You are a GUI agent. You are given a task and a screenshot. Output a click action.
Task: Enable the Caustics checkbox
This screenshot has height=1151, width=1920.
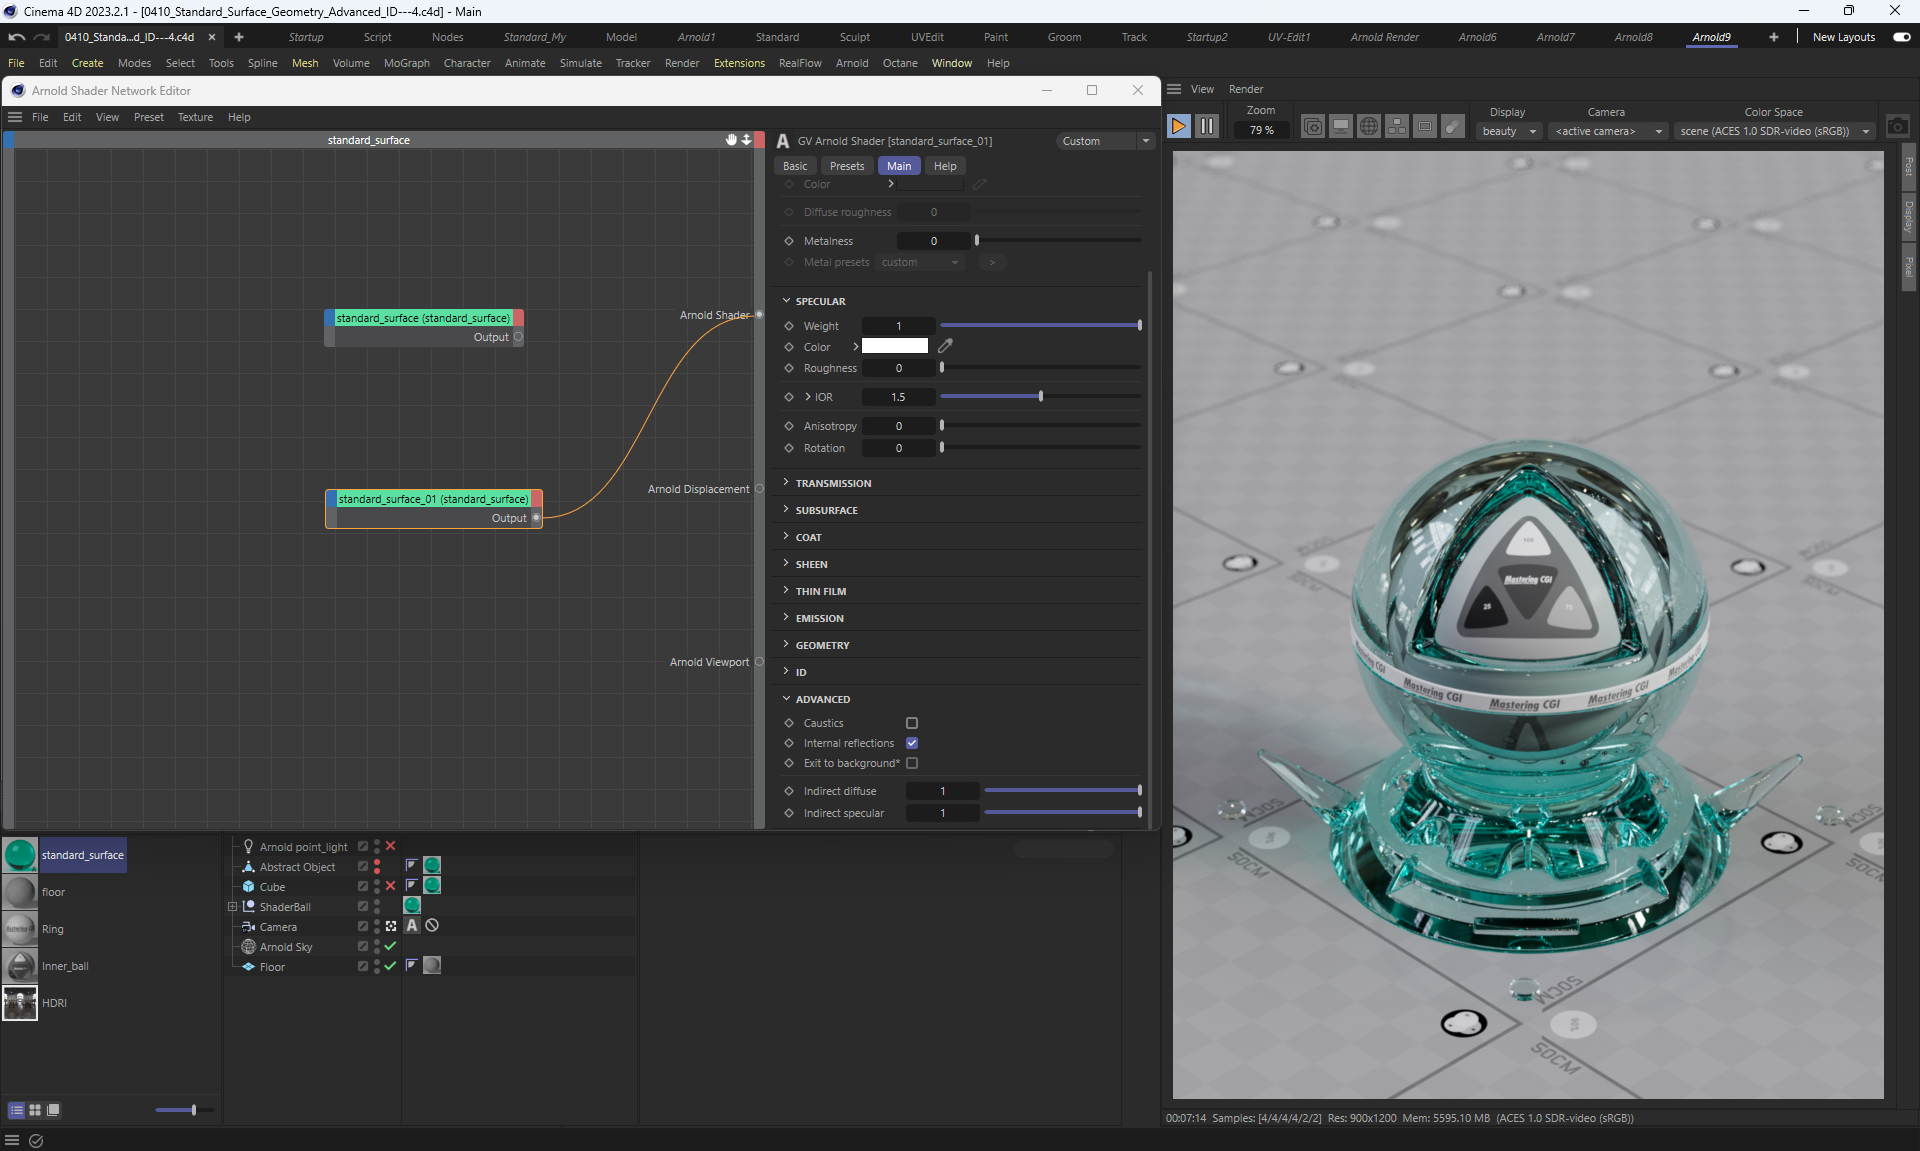tap(912, 723)
